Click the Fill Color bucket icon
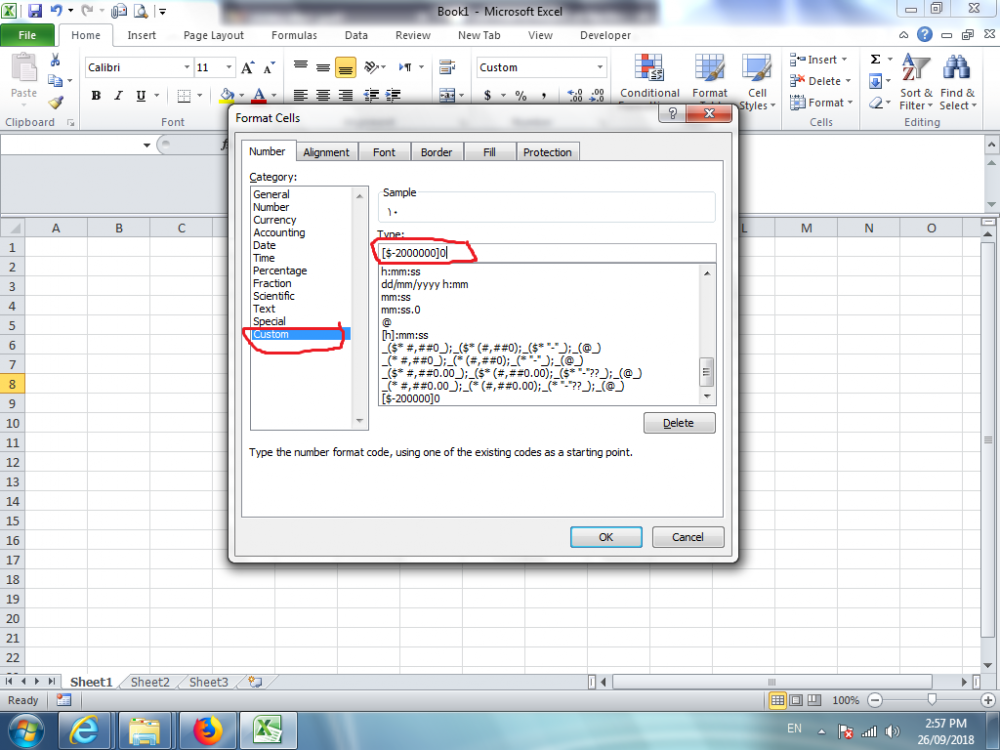Image resolution: width=1000 pixels, height=750 pixels. tap(226, 96)
